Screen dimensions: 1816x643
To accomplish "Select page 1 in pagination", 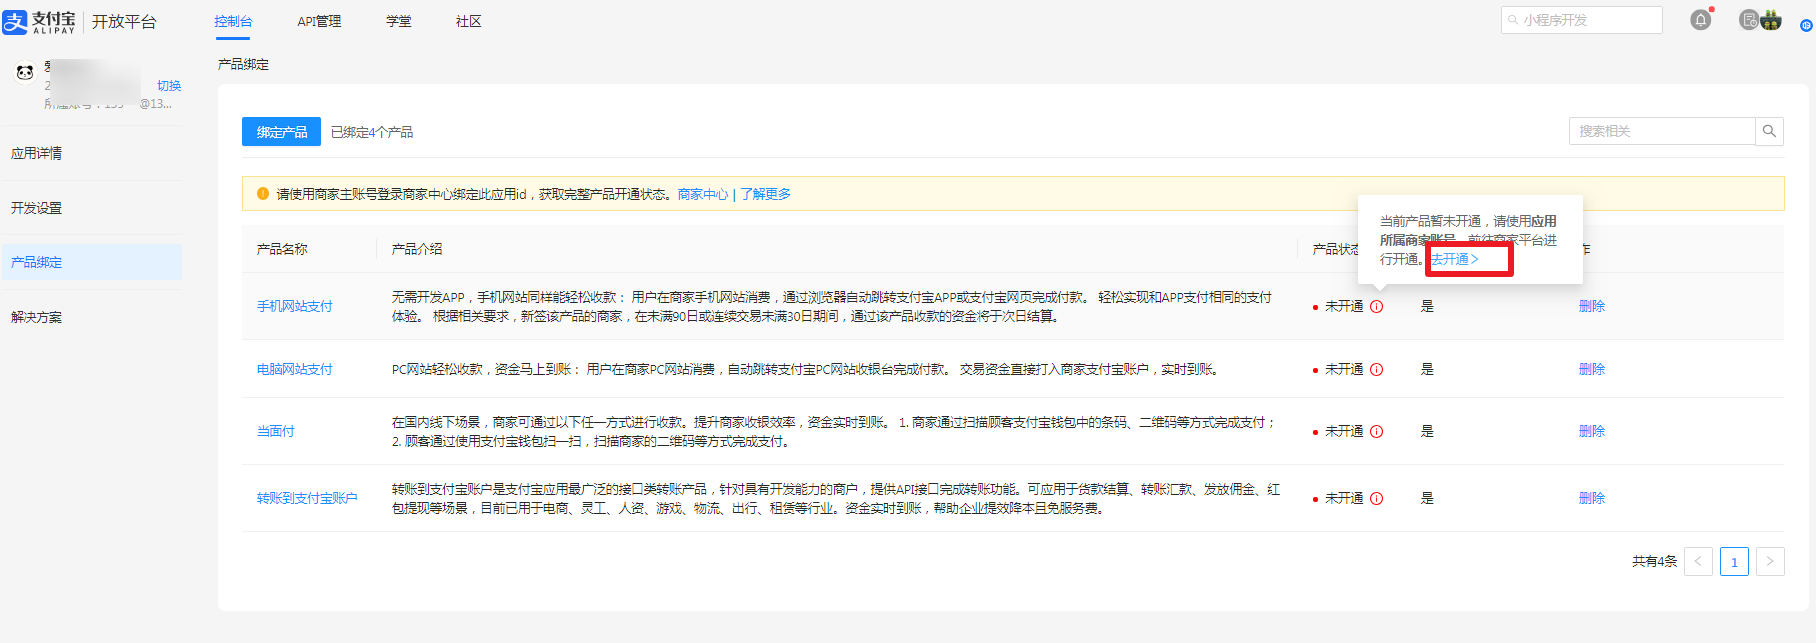I will point(1734,561).
